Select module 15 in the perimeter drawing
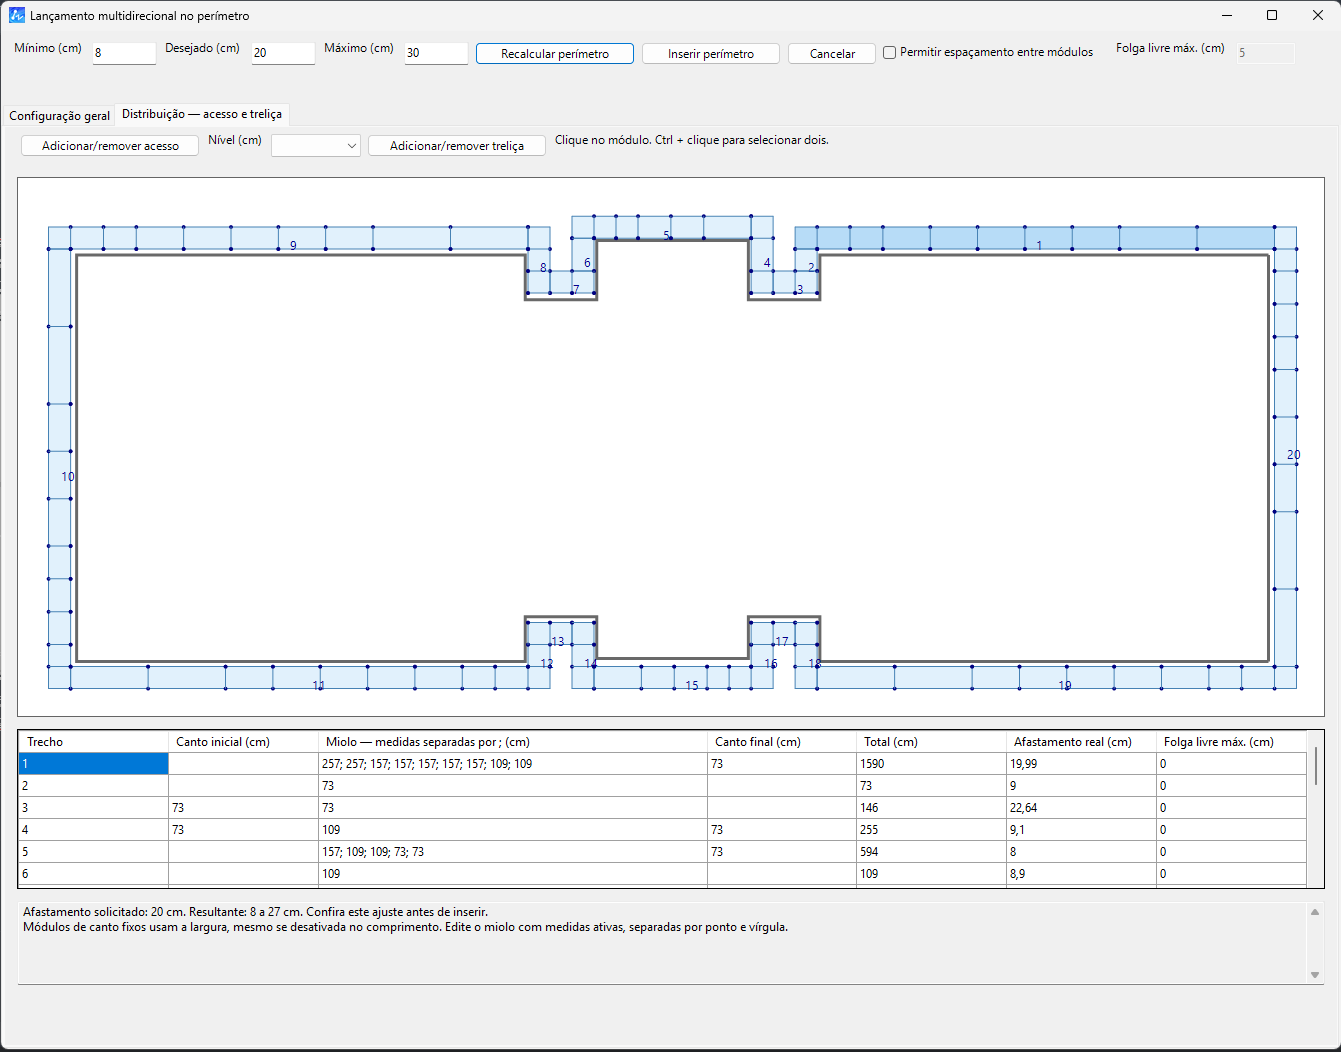The image size is (1341, 1052). tap(672, 678)
